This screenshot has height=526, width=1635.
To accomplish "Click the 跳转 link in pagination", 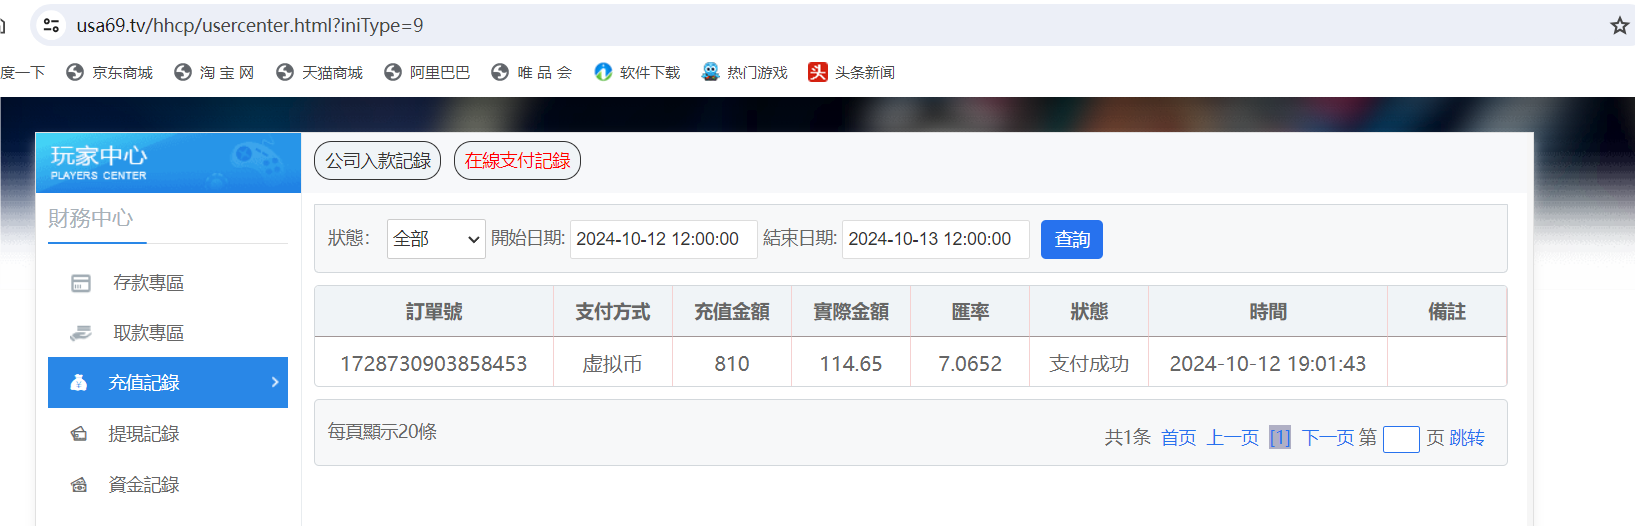I will tap(1467, 438).
